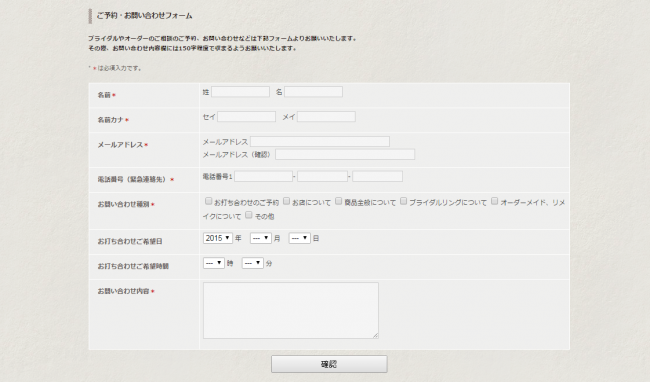Click the intro line starting ブライダルやオーダー

(x=222, y=38)
